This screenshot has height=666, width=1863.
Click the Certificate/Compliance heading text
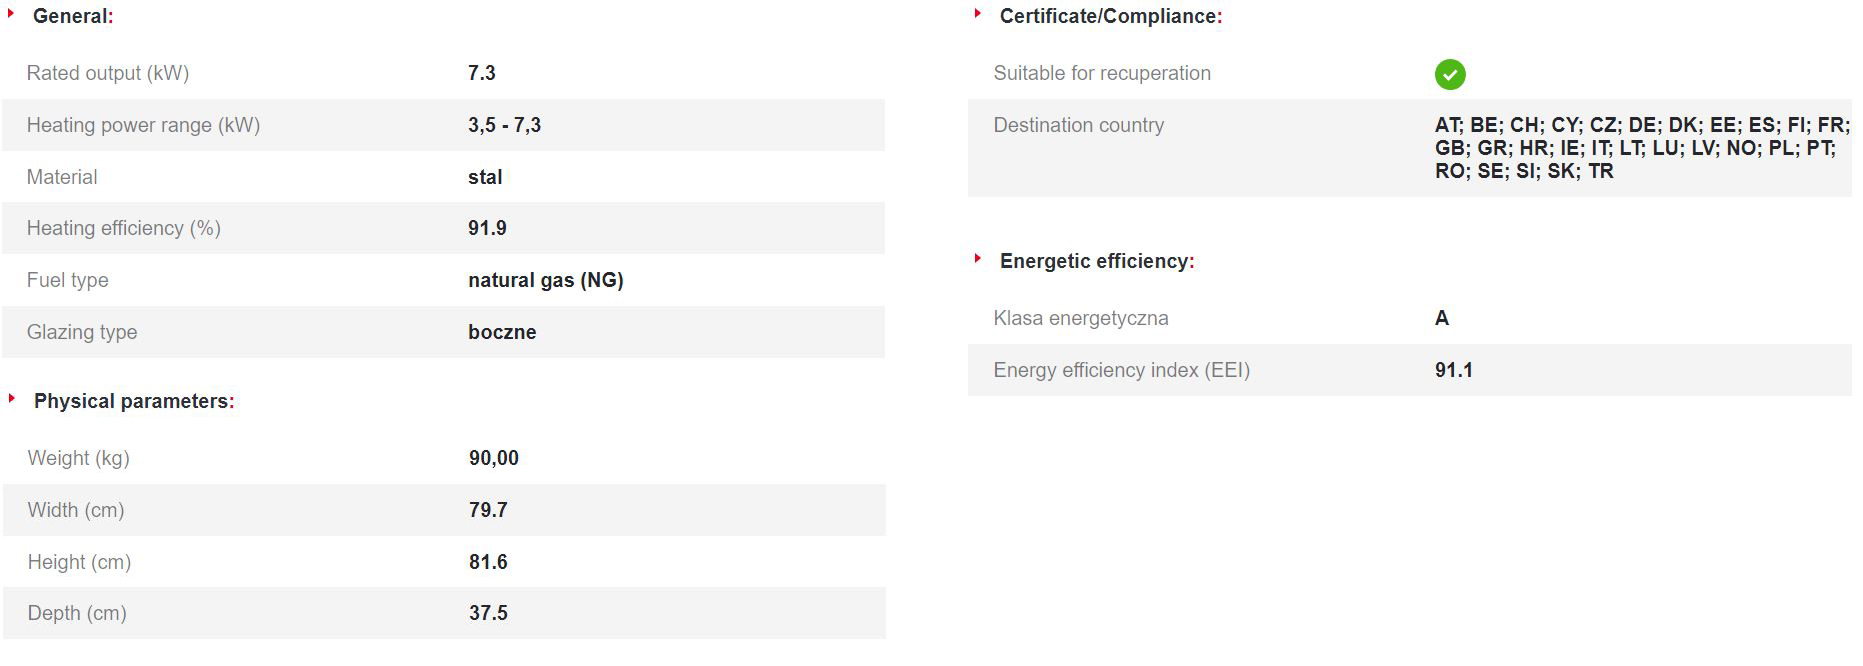coord(1110,16)
